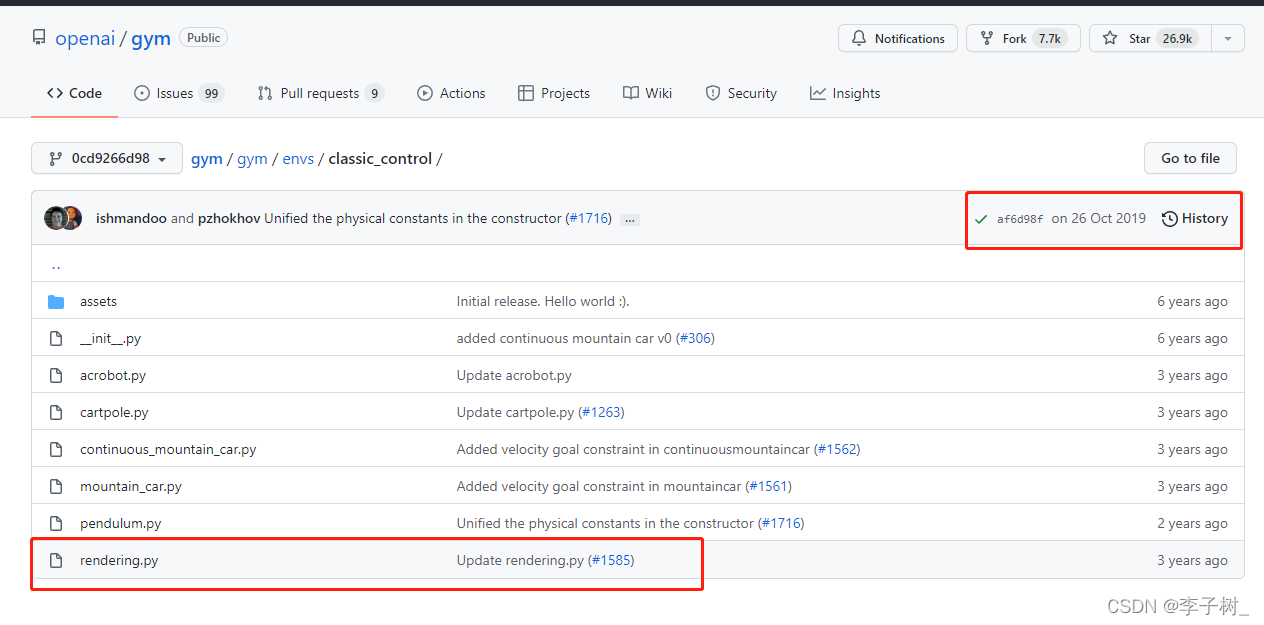Open the 'Update acrobot.py' commit message
This screenshot has height=625, width=1264.
click(514, 375)
